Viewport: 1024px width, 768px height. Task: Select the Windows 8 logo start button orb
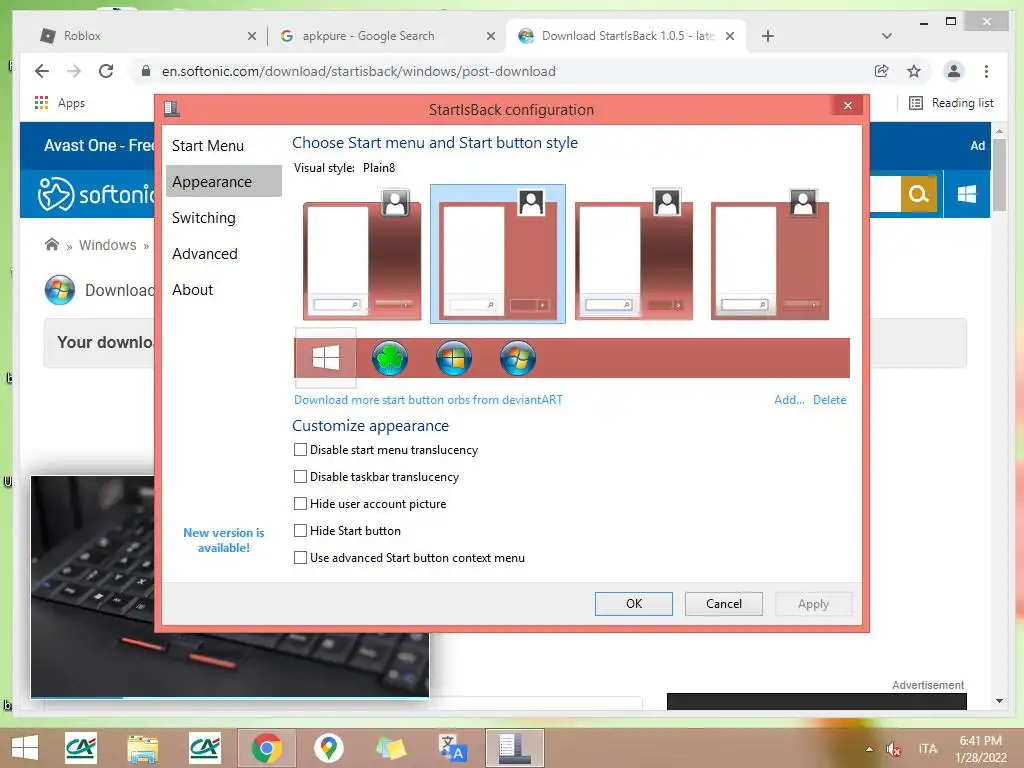pos(325,358)
